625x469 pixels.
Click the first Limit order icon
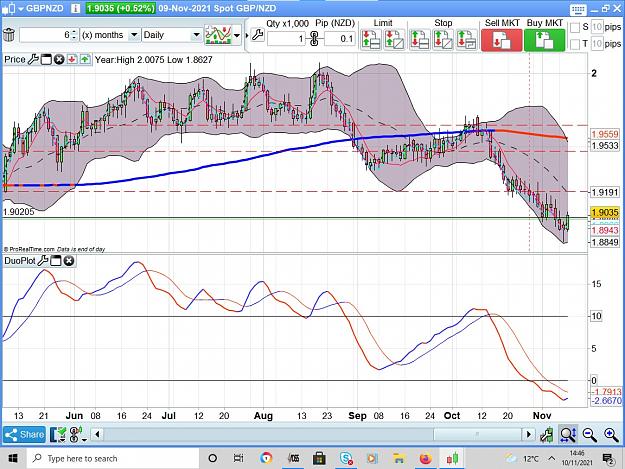coord(371,39)
